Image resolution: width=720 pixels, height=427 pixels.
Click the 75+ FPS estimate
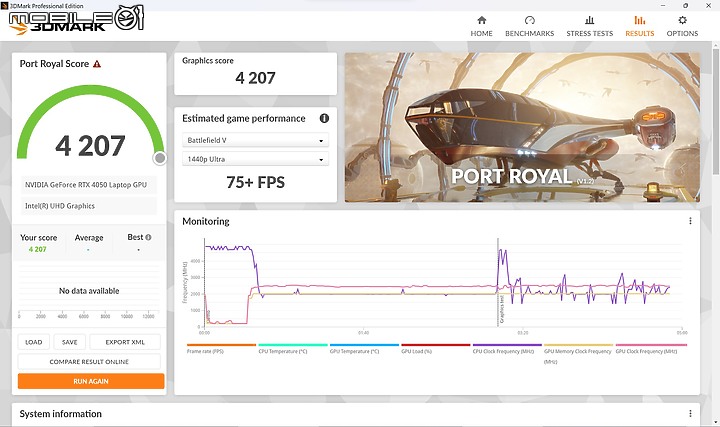(x=255, y=182)
